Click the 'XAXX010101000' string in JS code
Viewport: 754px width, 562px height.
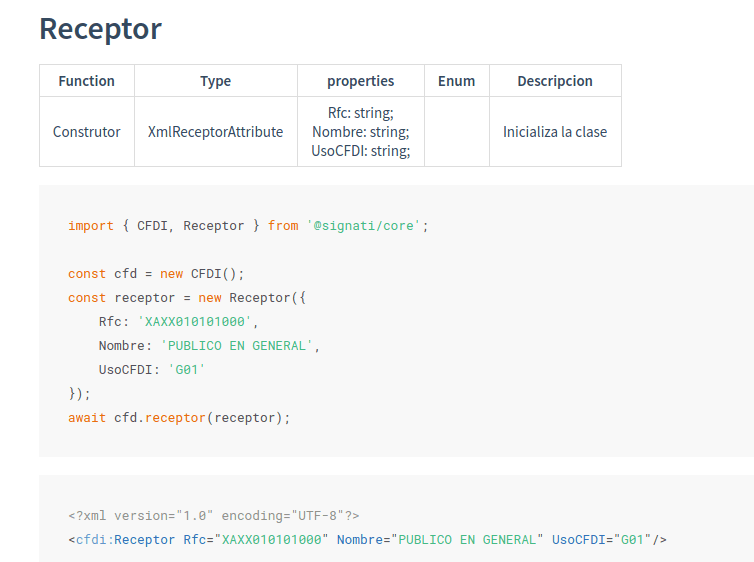pos(194,322)
